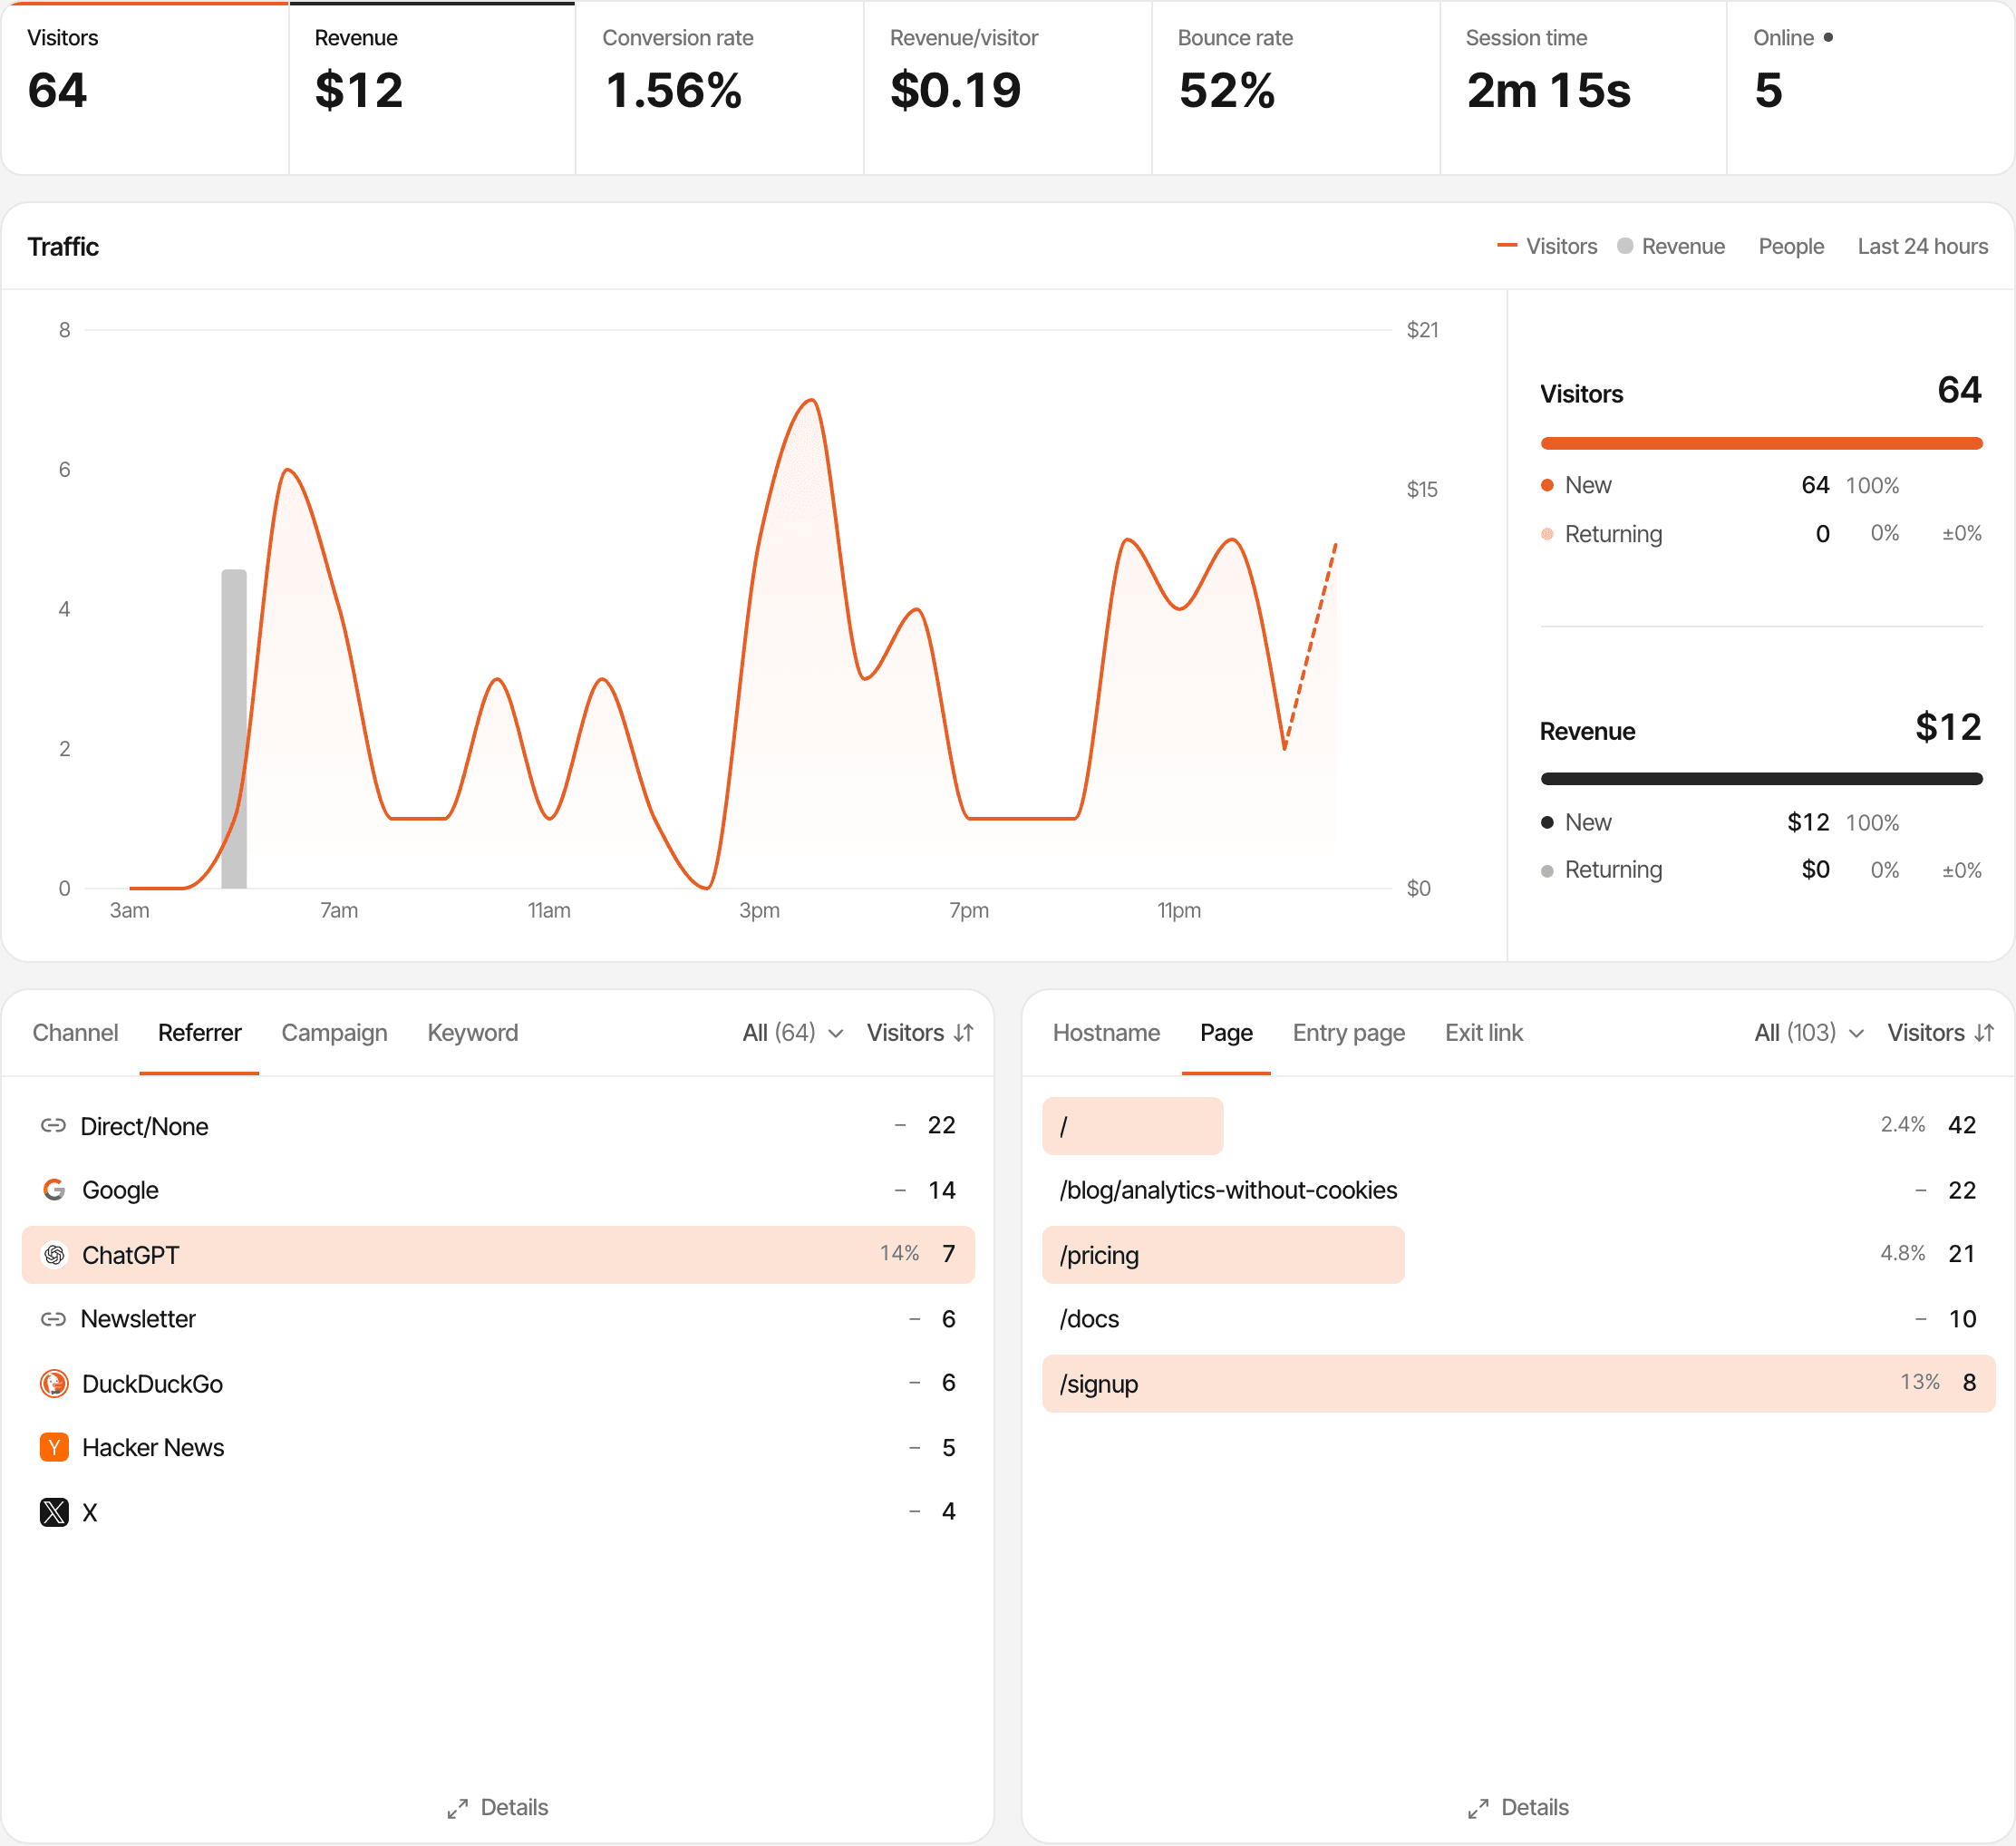Select the Conversion rate metric card
The width and height of the screenshot is (2016, 1846).
720,88
